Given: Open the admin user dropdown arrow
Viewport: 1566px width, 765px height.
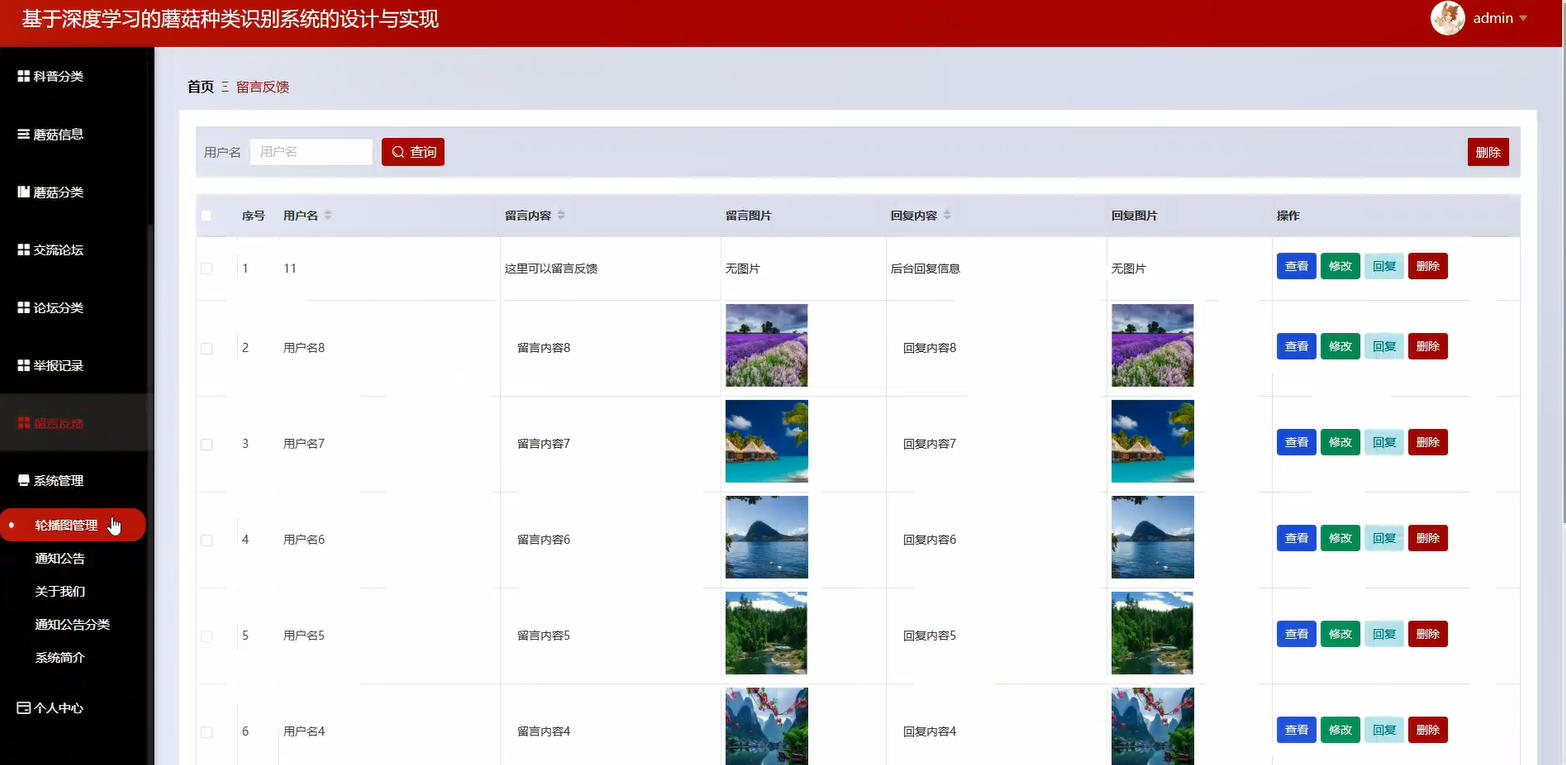Looking at the screenshot, I should click(x=1523, y=18).
